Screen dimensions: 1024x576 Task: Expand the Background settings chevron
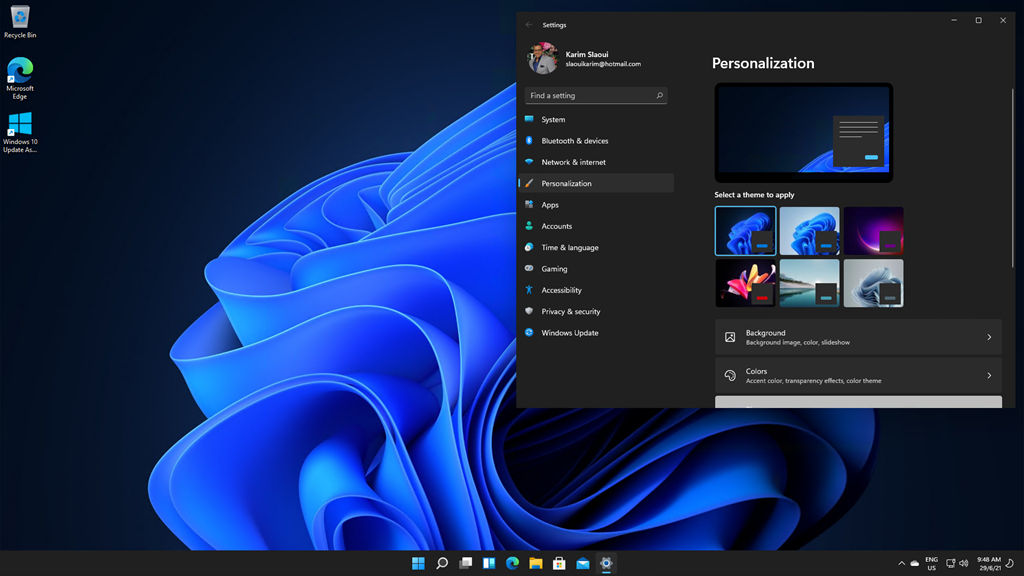(x=989, y=337)
